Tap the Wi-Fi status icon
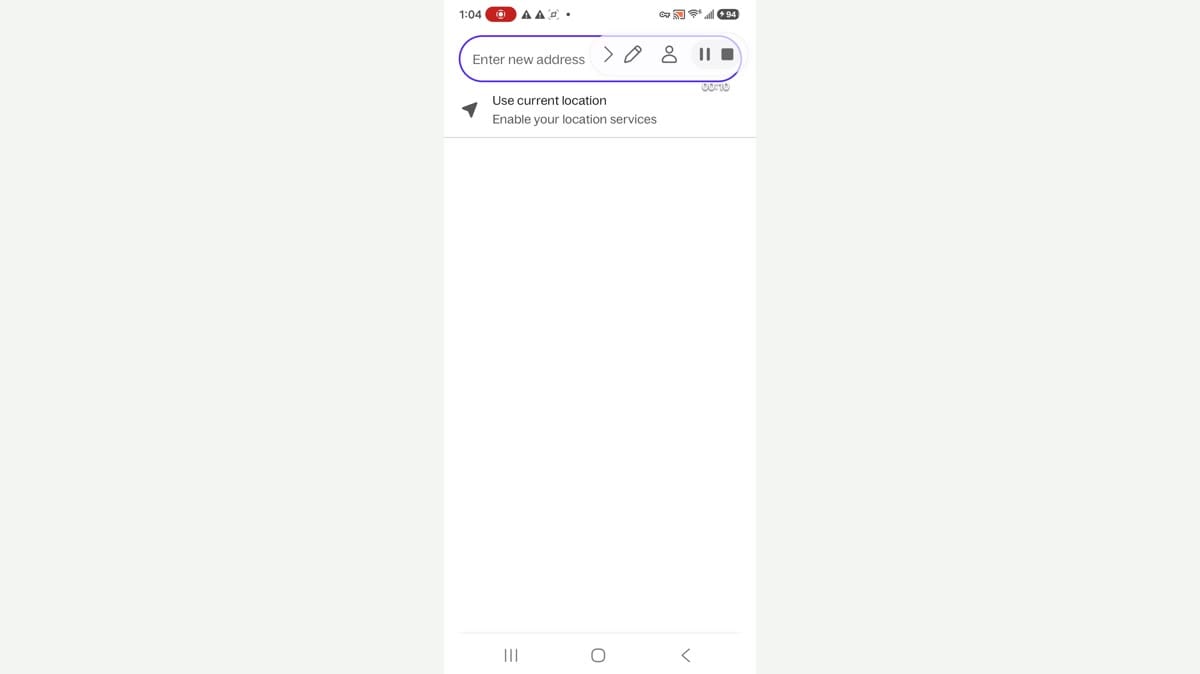 click(x=694, y=14)
